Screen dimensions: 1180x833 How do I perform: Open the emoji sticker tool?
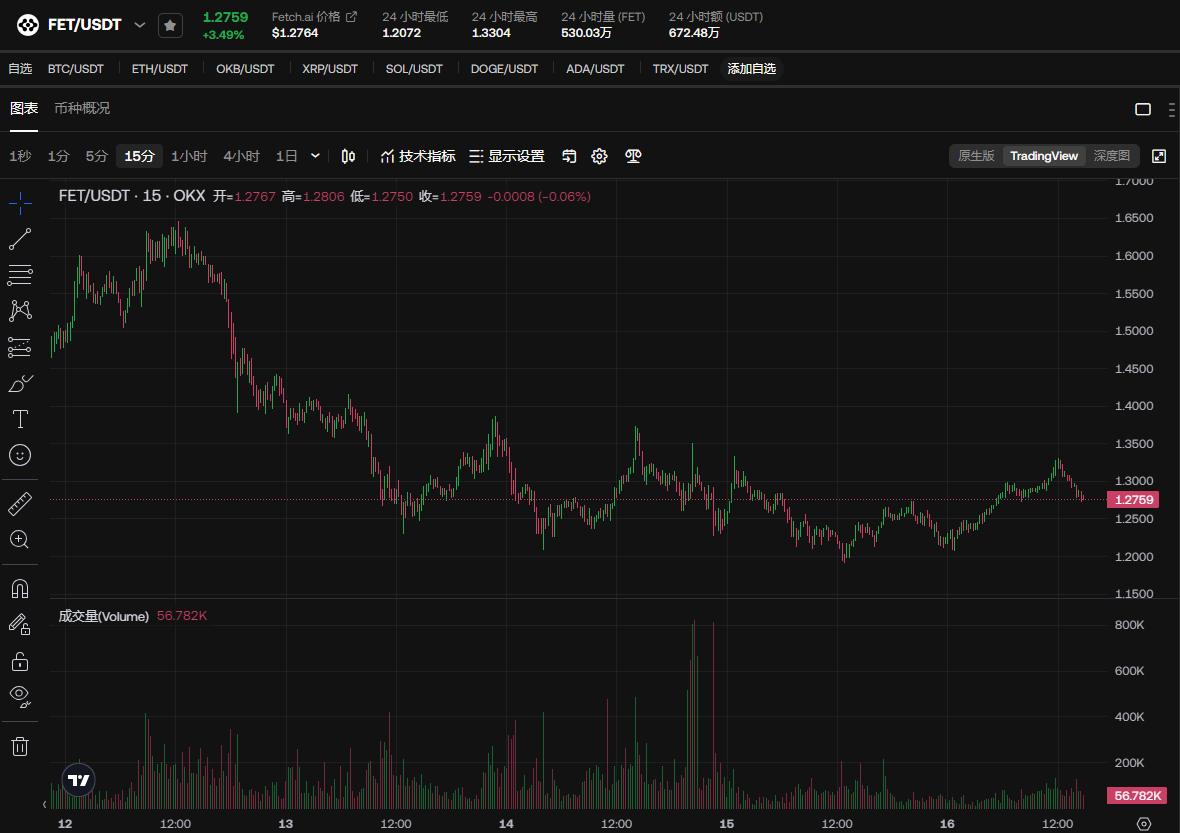[x=20, y=455]
